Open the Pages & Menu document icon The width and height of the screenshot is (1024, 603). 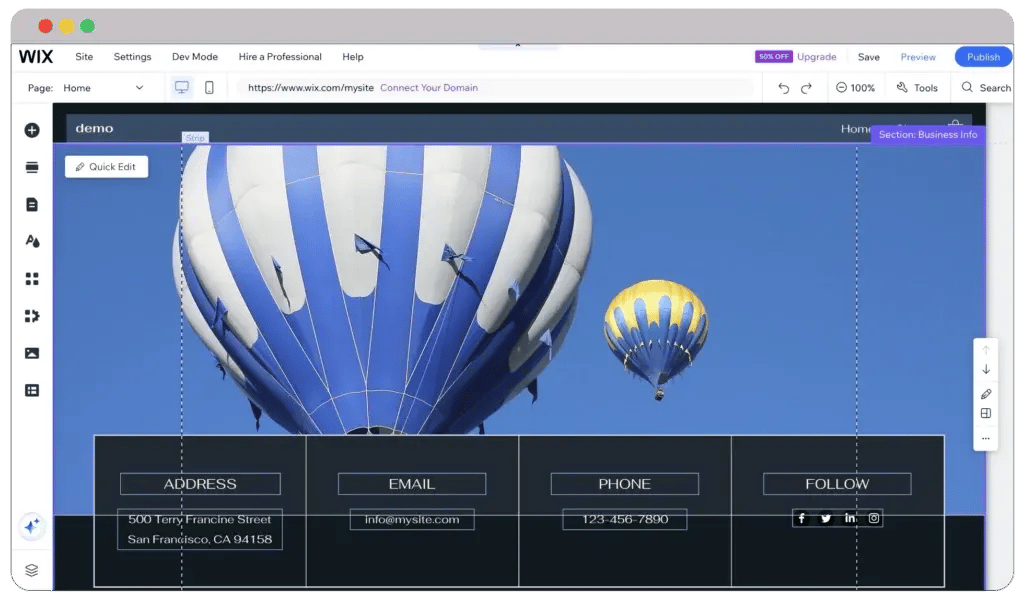pos(32,204)
